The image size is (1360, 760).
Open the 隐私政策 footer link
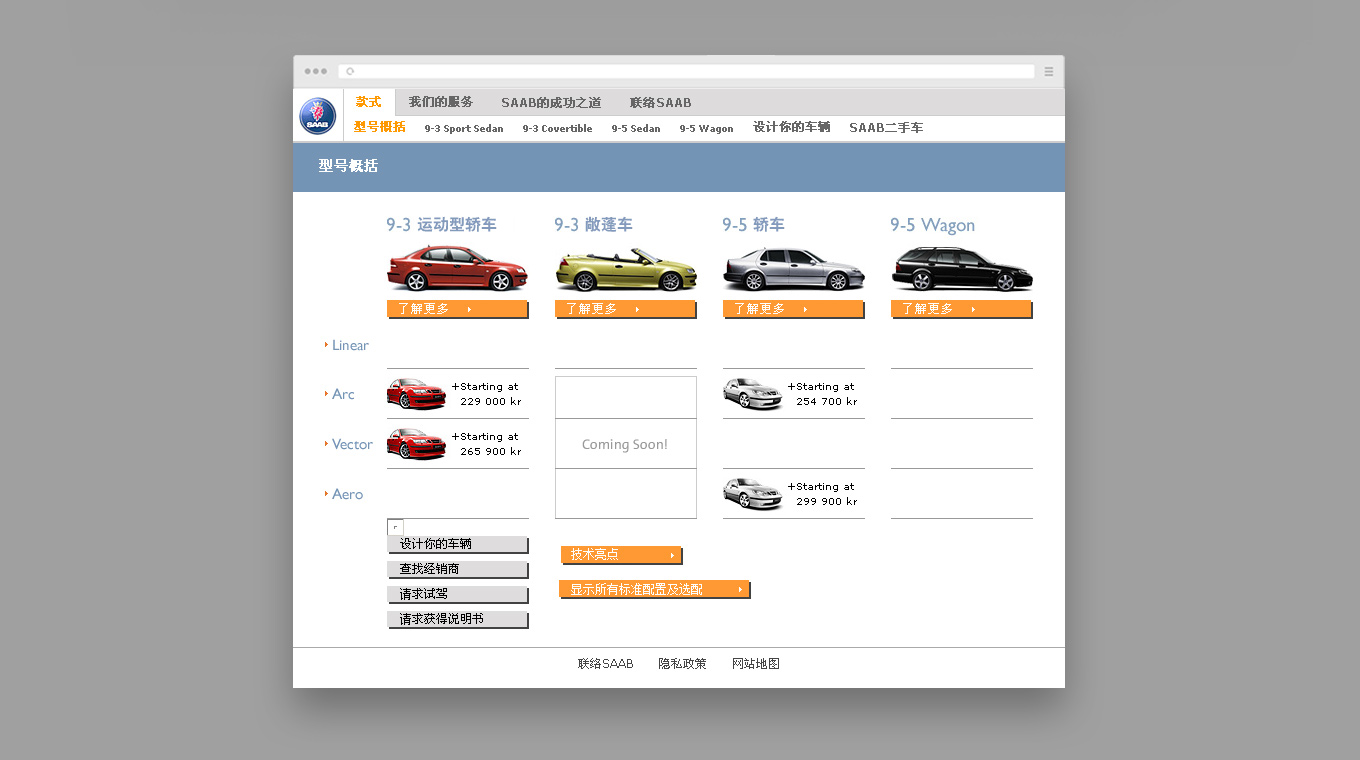tap(682, 664)
